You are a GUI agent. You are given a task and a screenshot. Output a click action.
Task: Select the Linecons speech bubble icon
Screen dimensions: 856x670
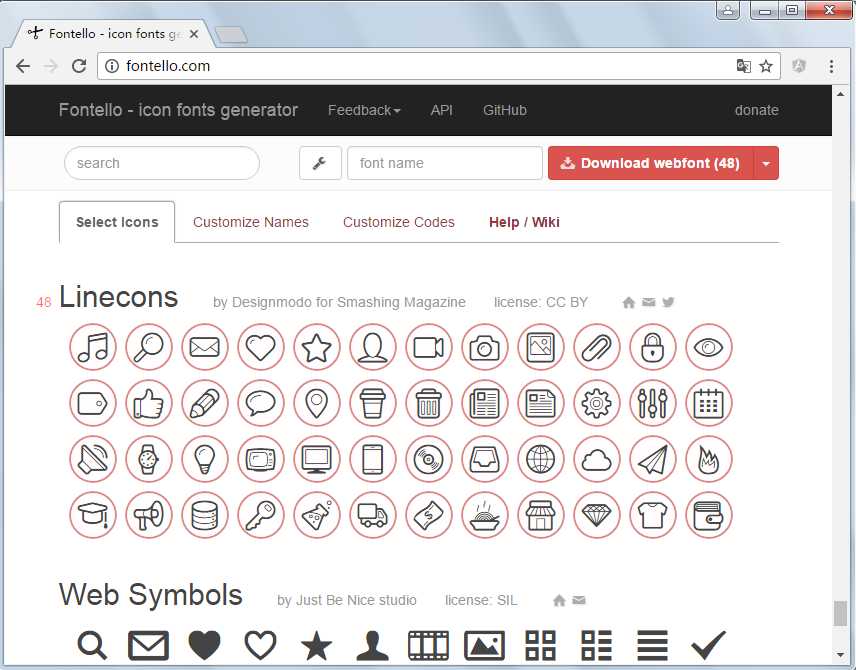coord(261,404)
